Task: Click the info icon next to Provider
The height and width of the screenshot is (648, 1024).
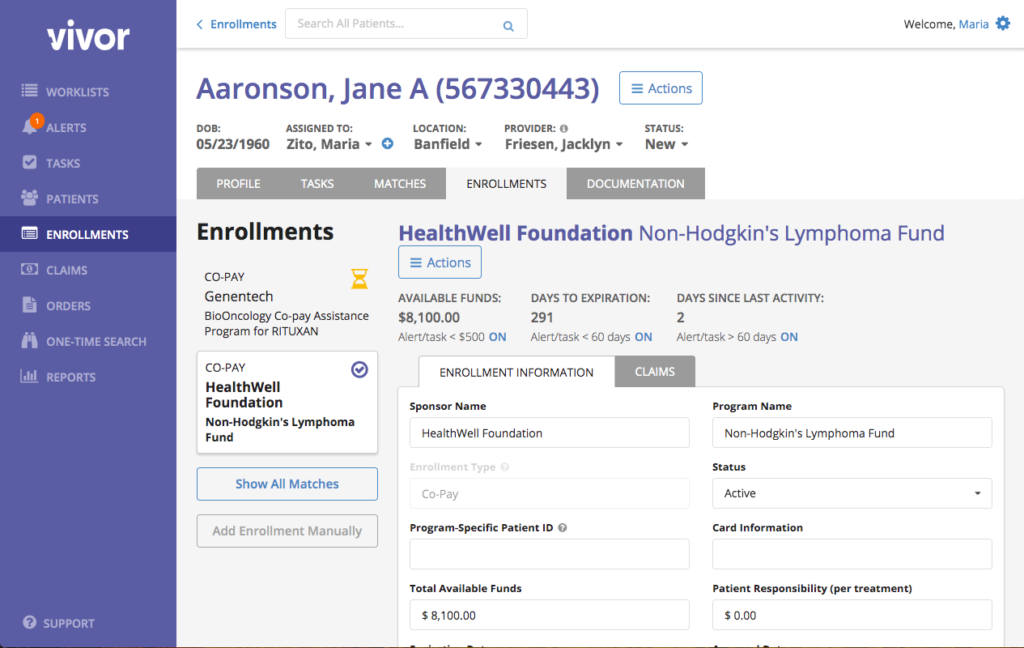Action: tap(564, 129)
